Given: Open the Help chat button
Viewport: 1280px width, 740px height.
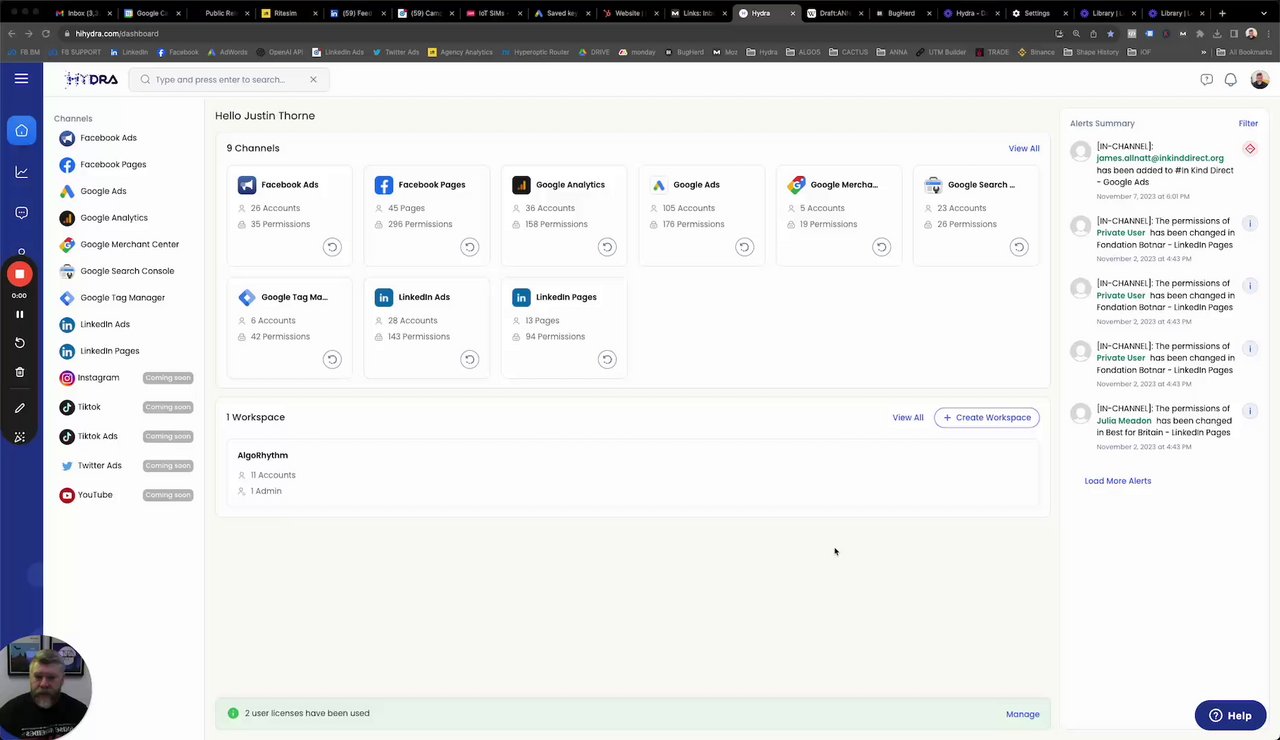Looking at the screenshot, I should 1231,715.
